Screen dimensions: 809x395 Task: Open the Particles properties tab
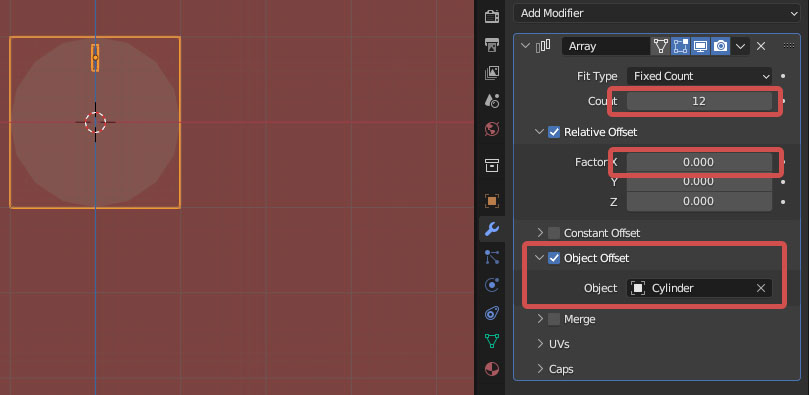point(492,257)
